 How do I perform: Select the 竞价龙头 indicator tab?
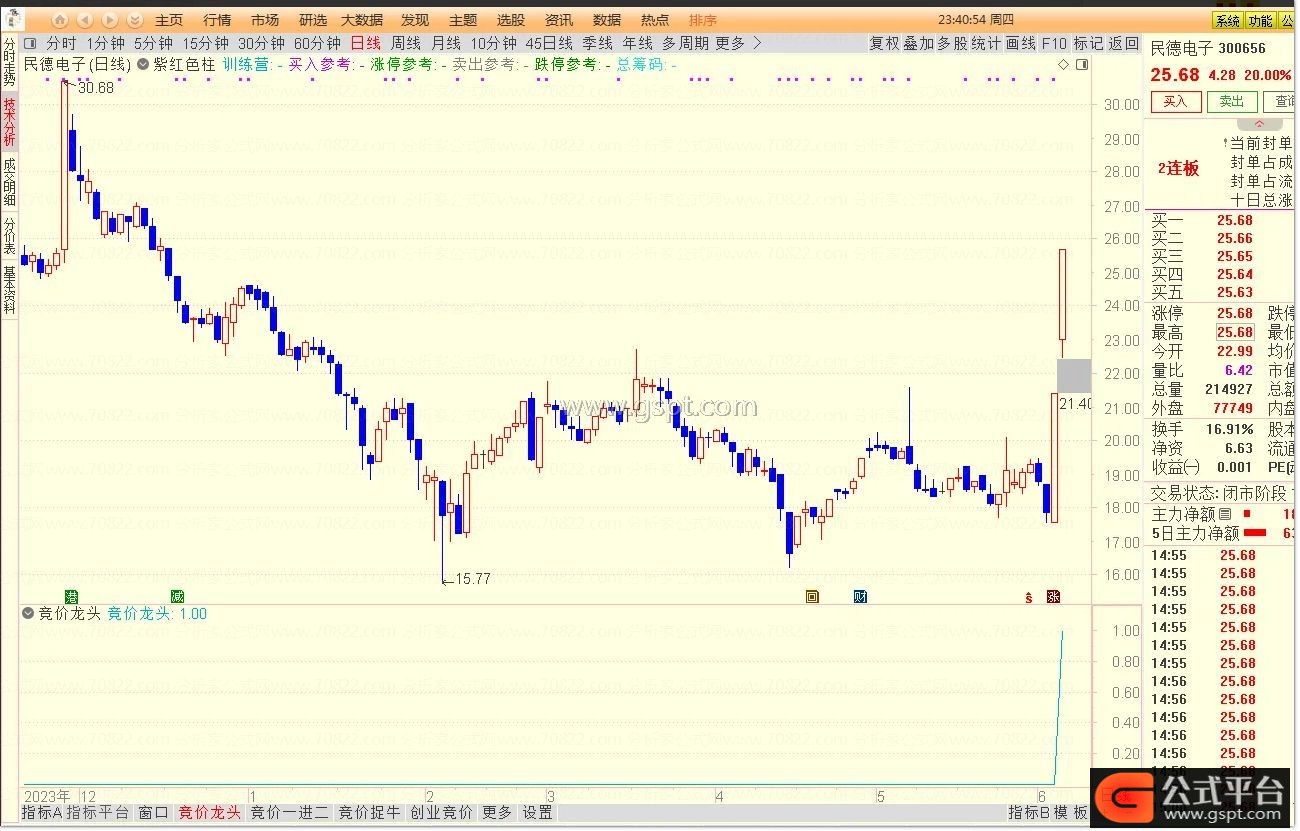(210, 812)
